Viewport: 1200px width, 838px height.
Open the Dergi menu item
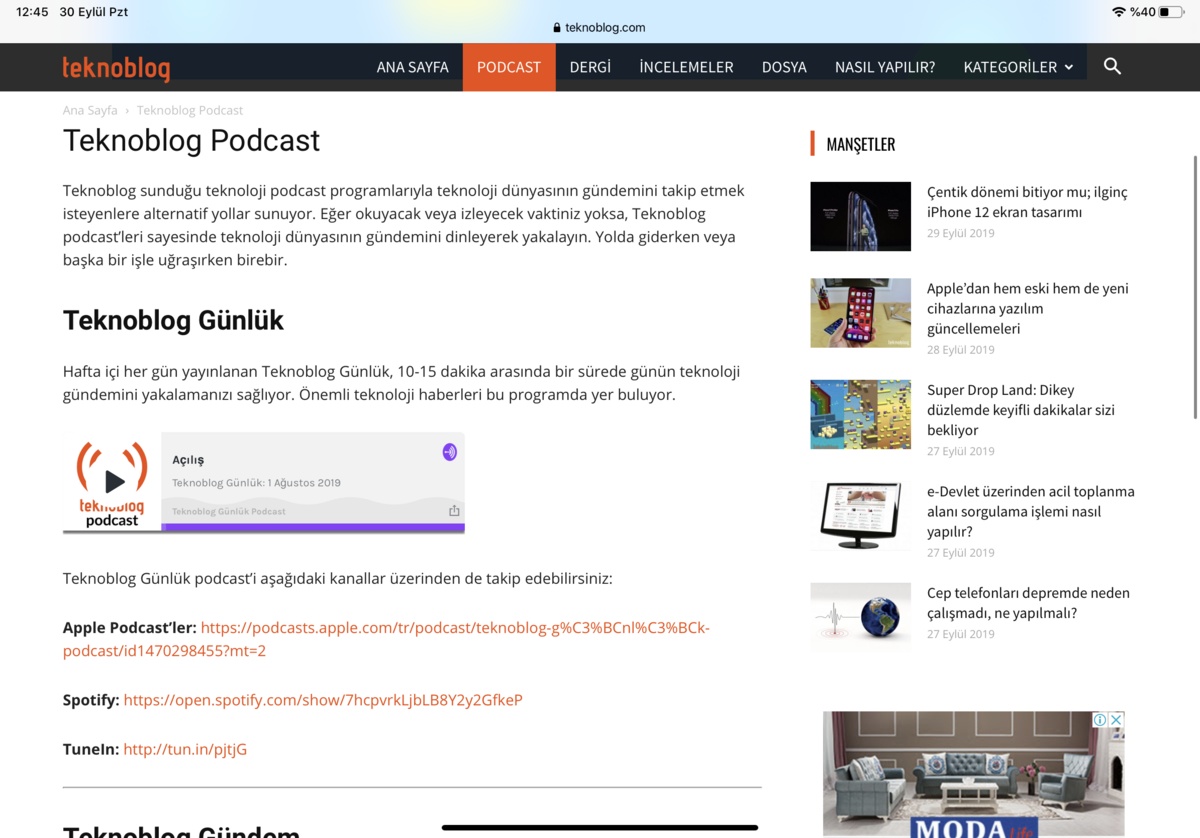590,67
